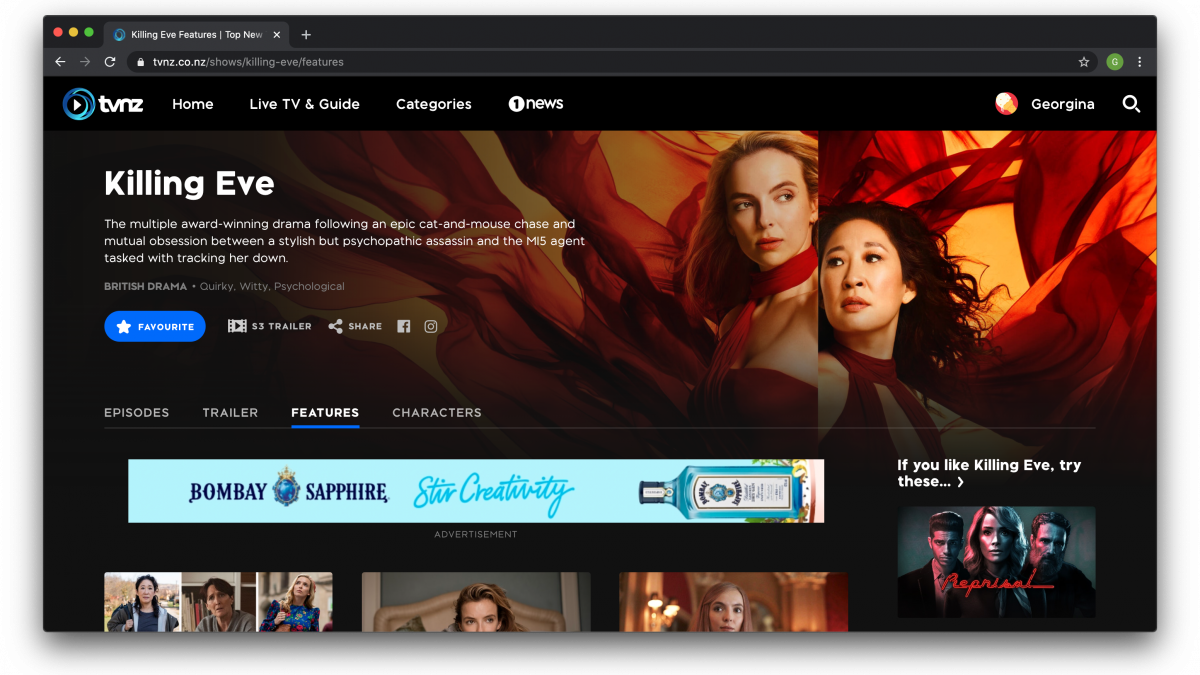Screen dimensions: 1200x675
Task: Open the Reprisal show thumbnail
Action: [996, 561]
